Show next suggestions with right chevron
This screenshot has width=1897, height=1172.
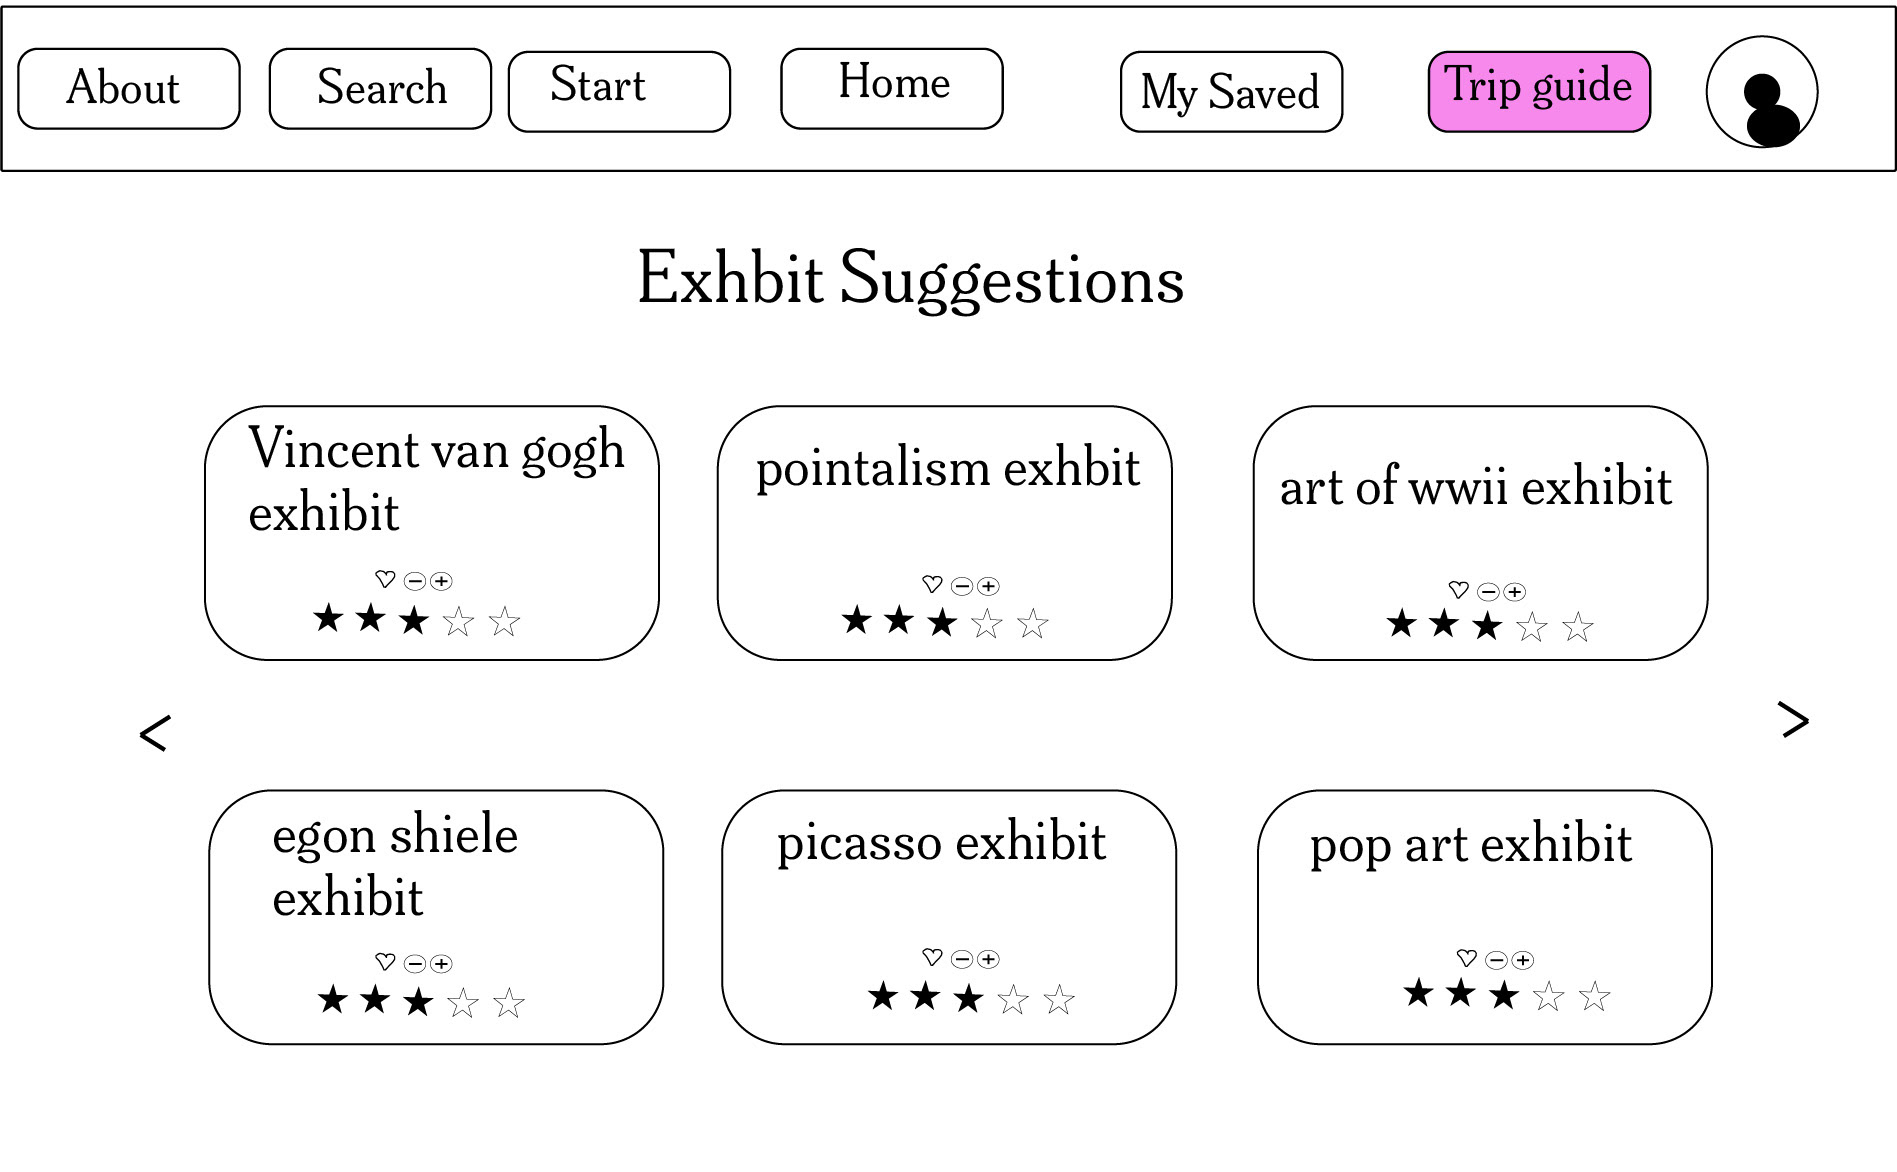[x=1794, y=720]
